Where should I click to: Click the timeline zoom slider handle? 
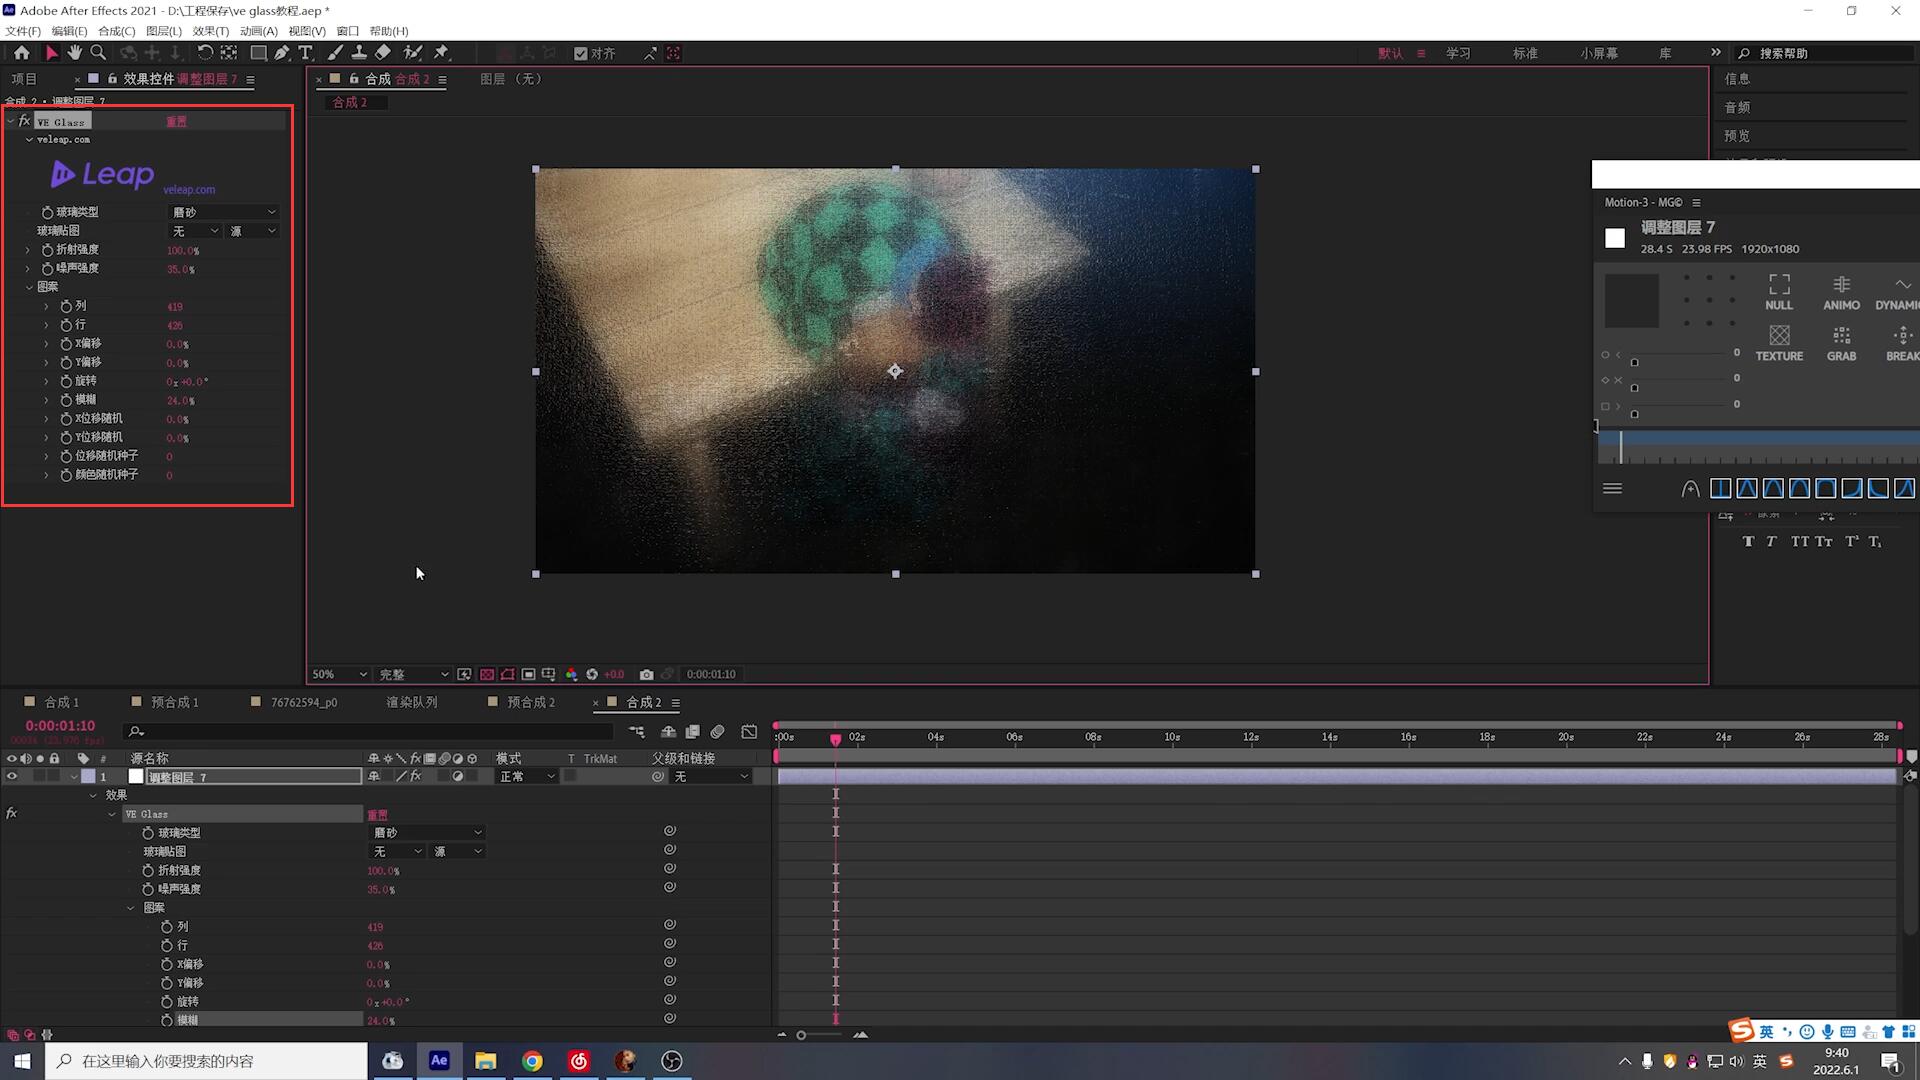tap(801, 1035)
